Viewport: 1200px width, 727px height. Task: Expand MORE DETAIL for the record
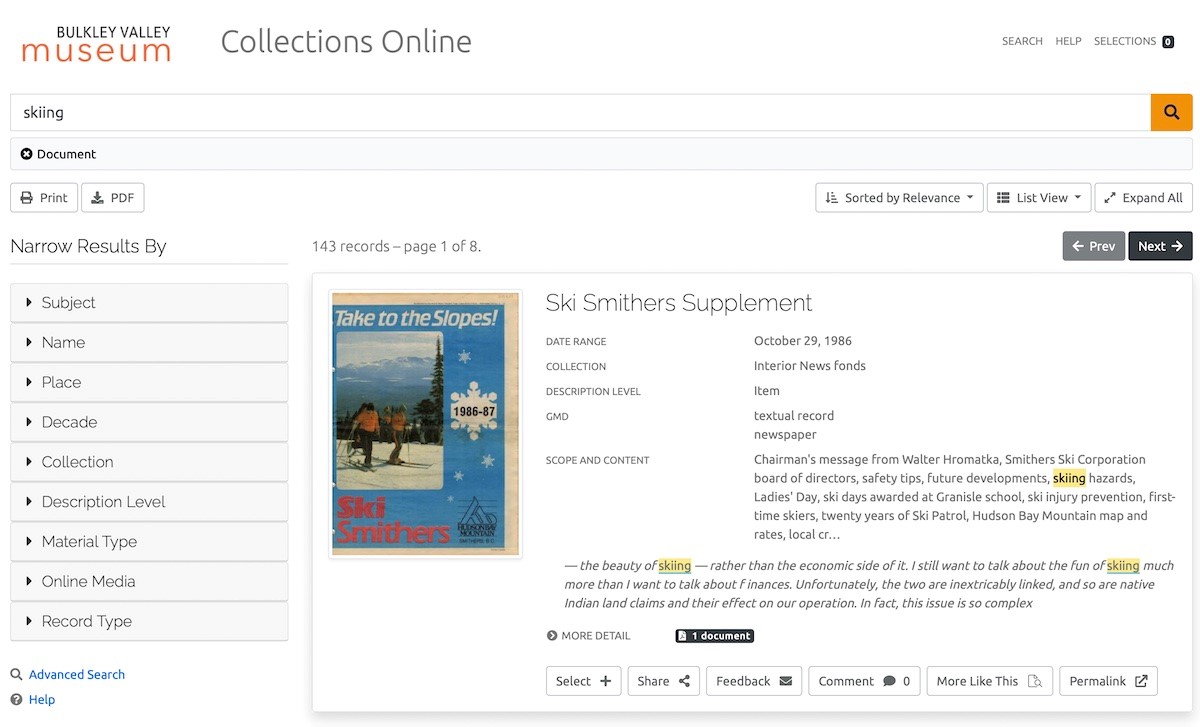(x=588, y=636)
